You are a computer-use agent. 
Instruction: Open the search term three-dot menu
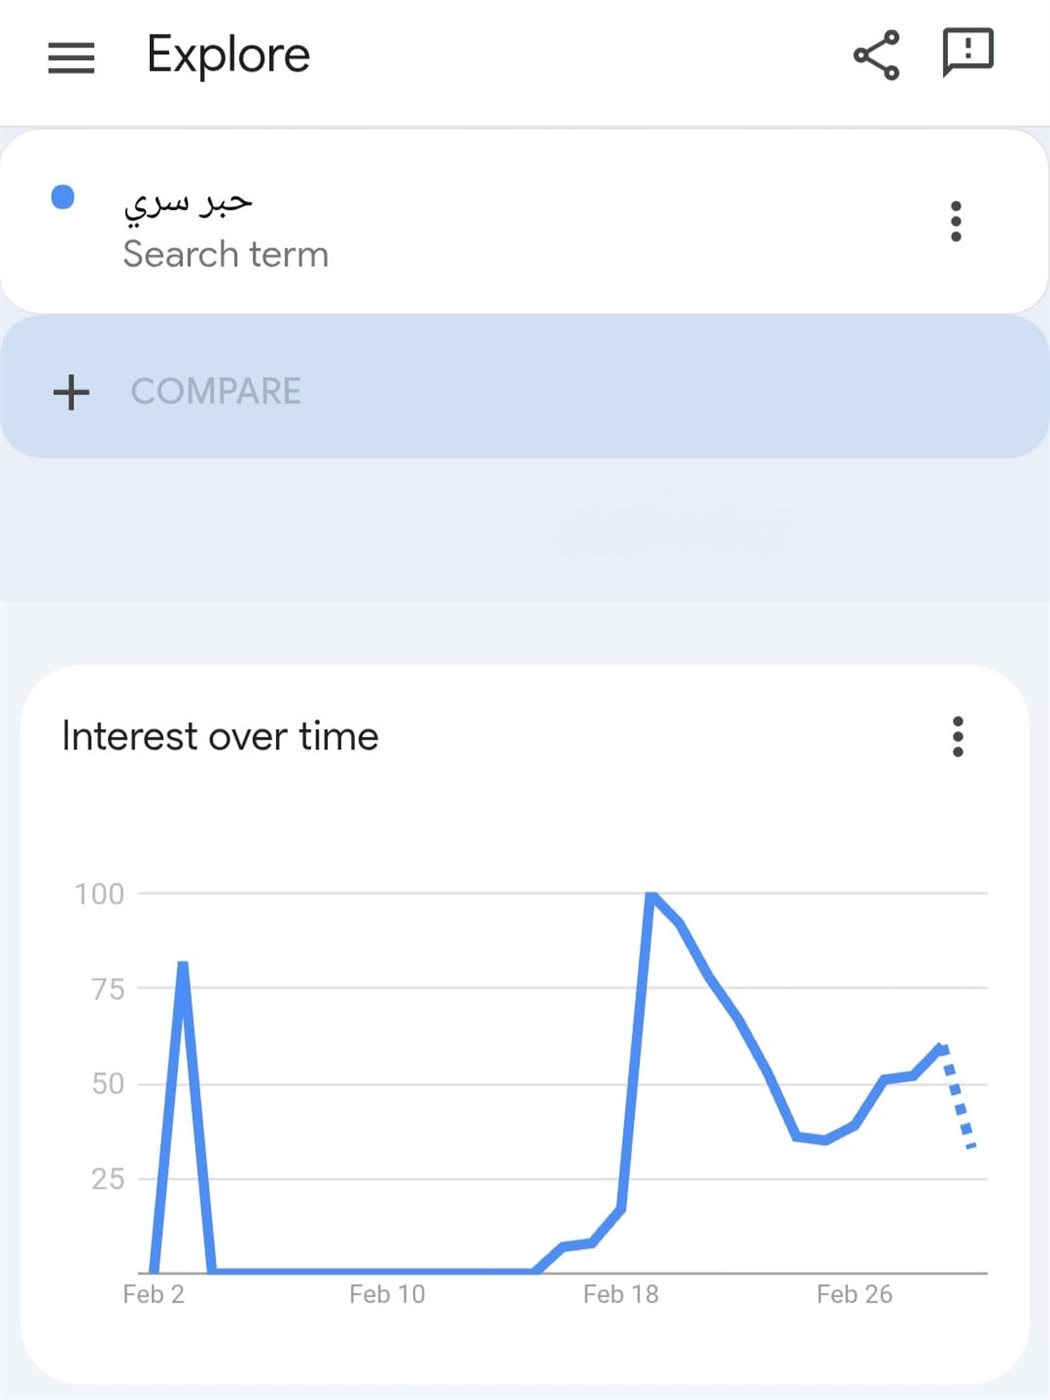click(x=956, y=221)
